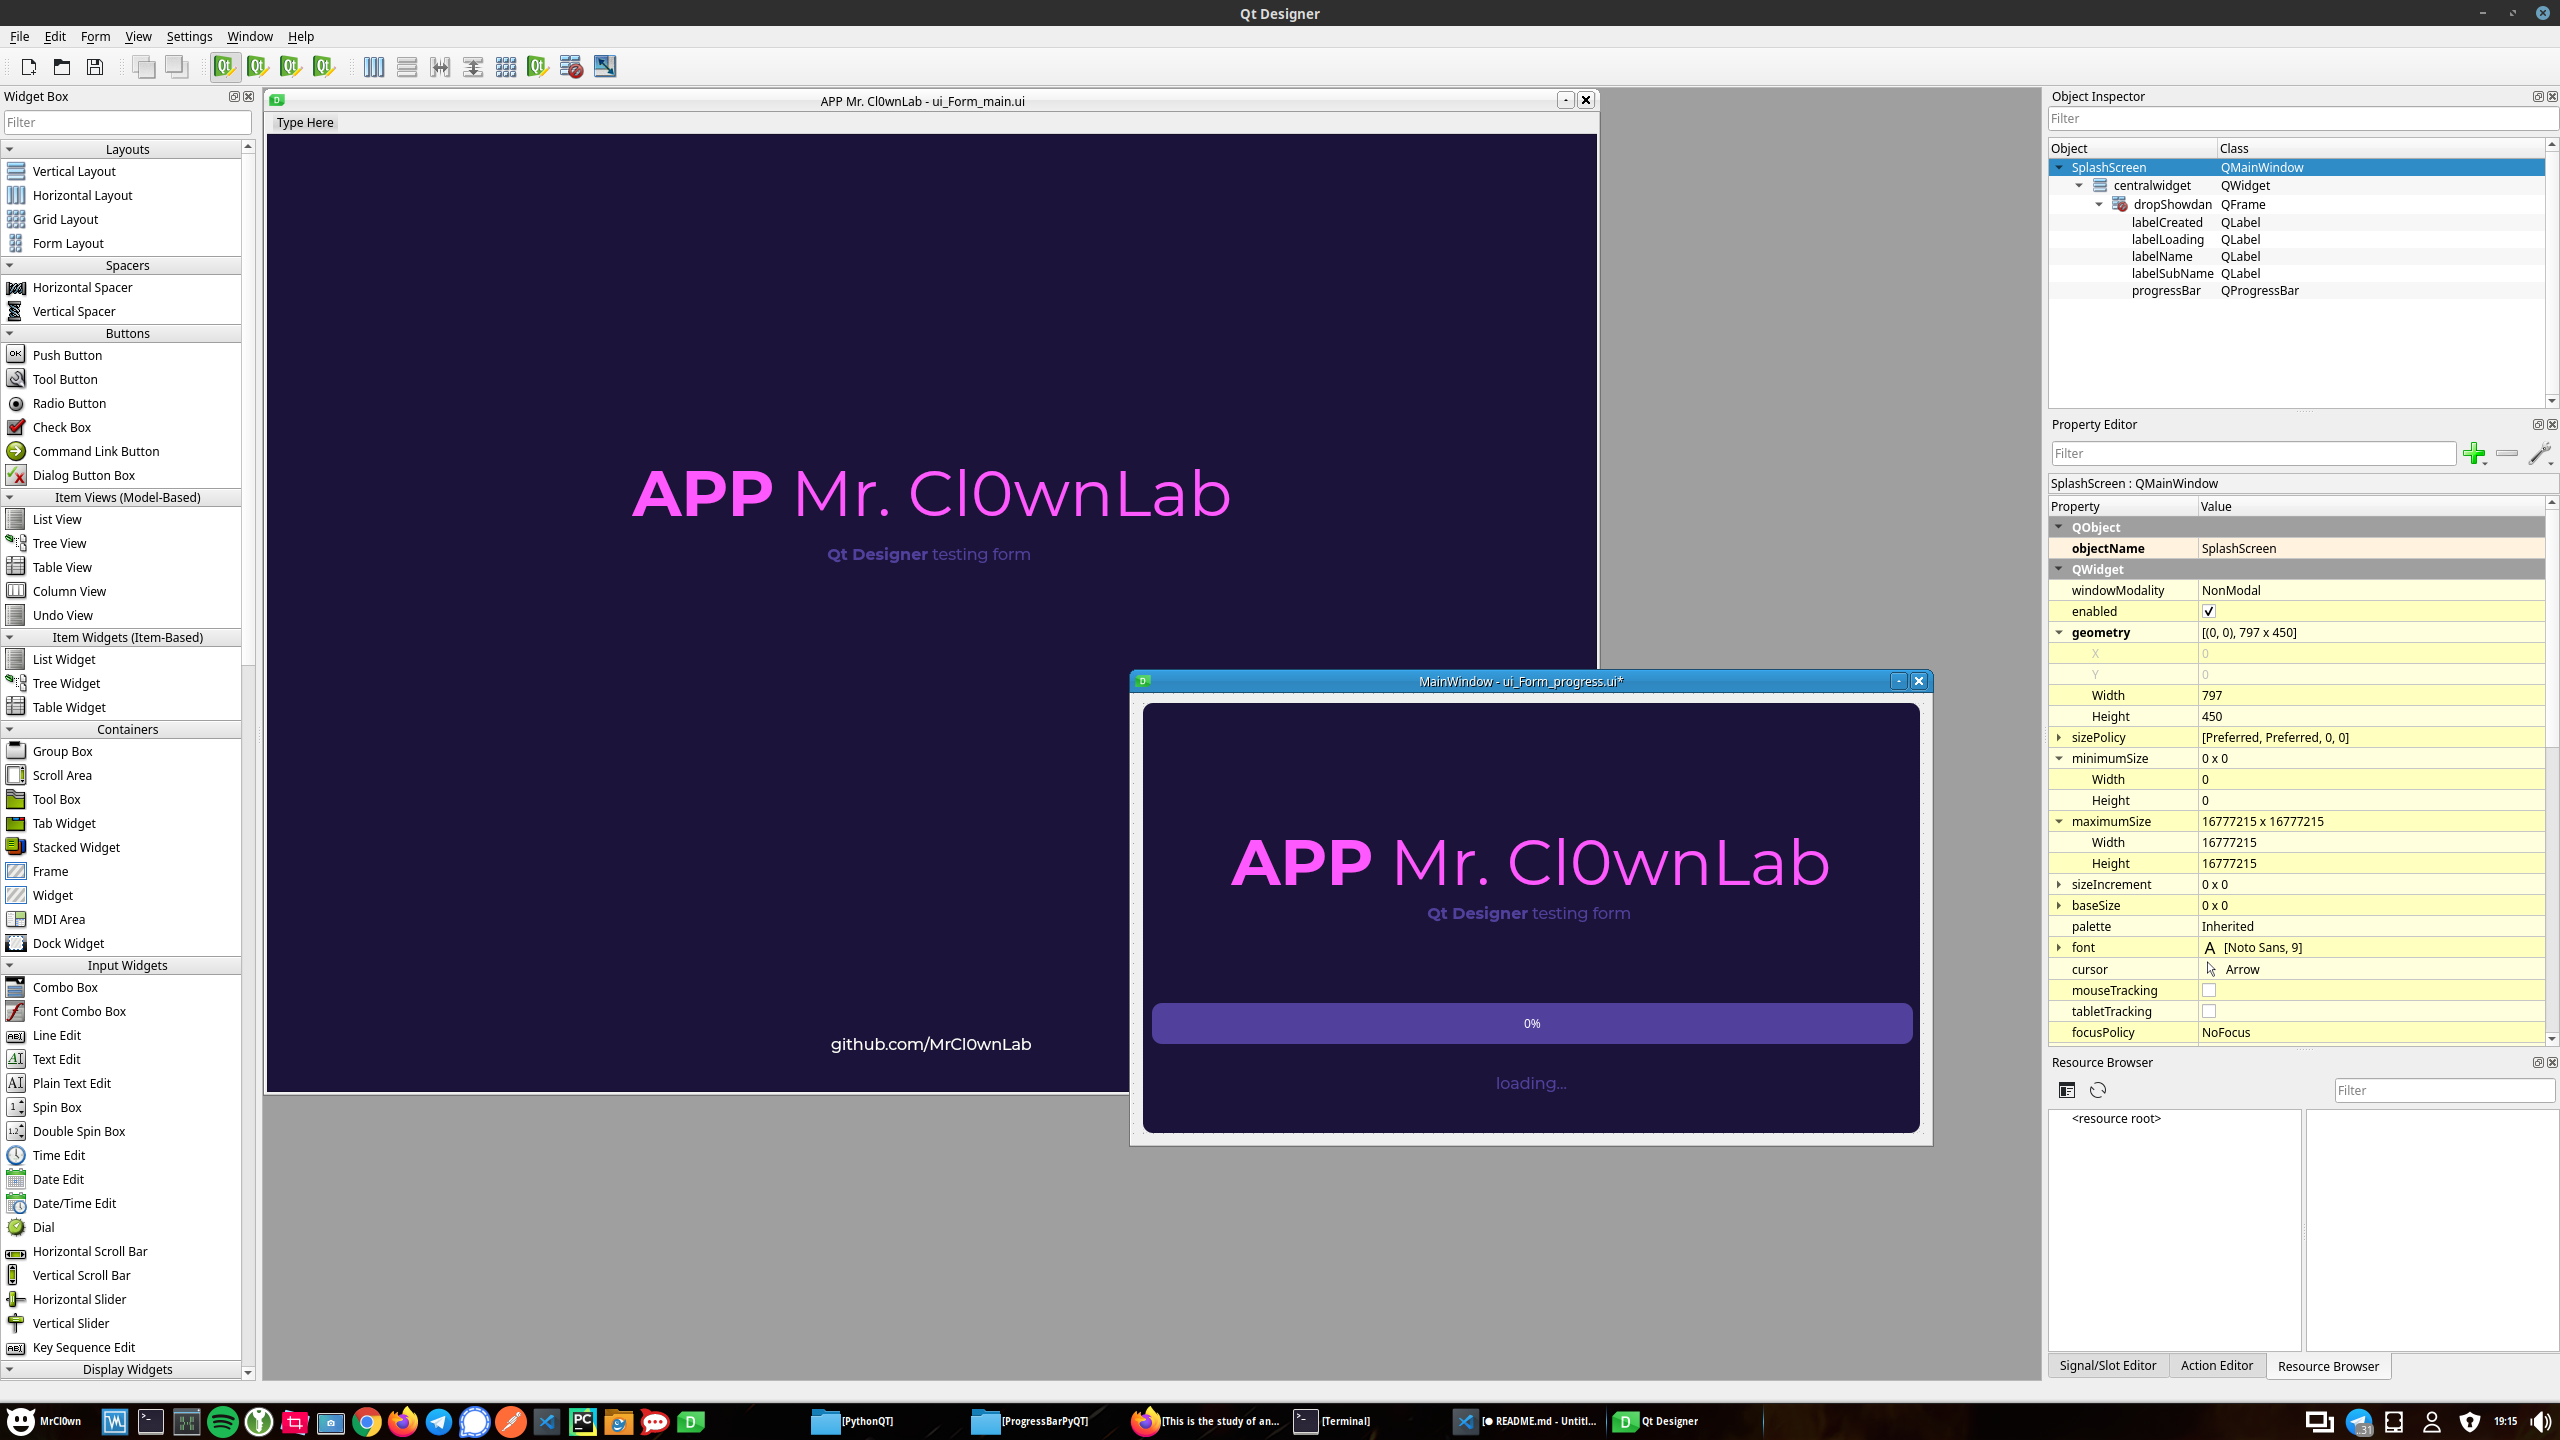The width and height of the screenshot is (2560, 1440).
Task: Click the Adjust Size toolbar icon
Action: (x=604, y=67)
